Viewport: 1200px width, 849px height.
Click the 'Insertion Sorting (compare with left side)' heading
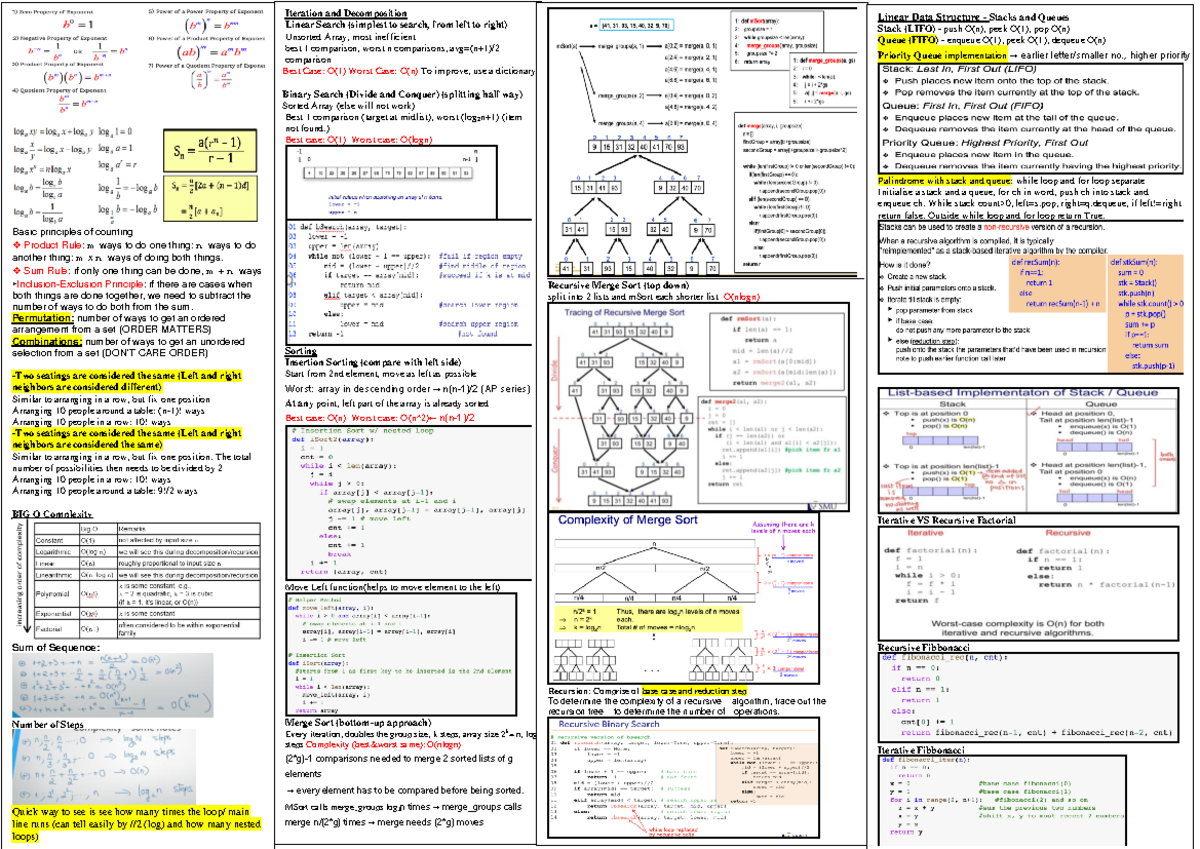[x=371, y=364]
